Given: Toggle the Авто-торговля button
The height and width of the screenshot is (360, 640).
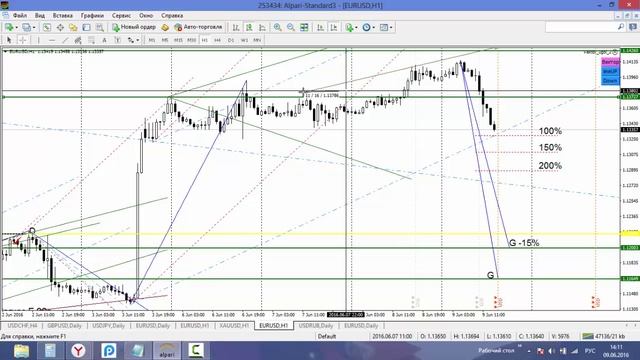Looking at the screenshot, I should point(198,27).
